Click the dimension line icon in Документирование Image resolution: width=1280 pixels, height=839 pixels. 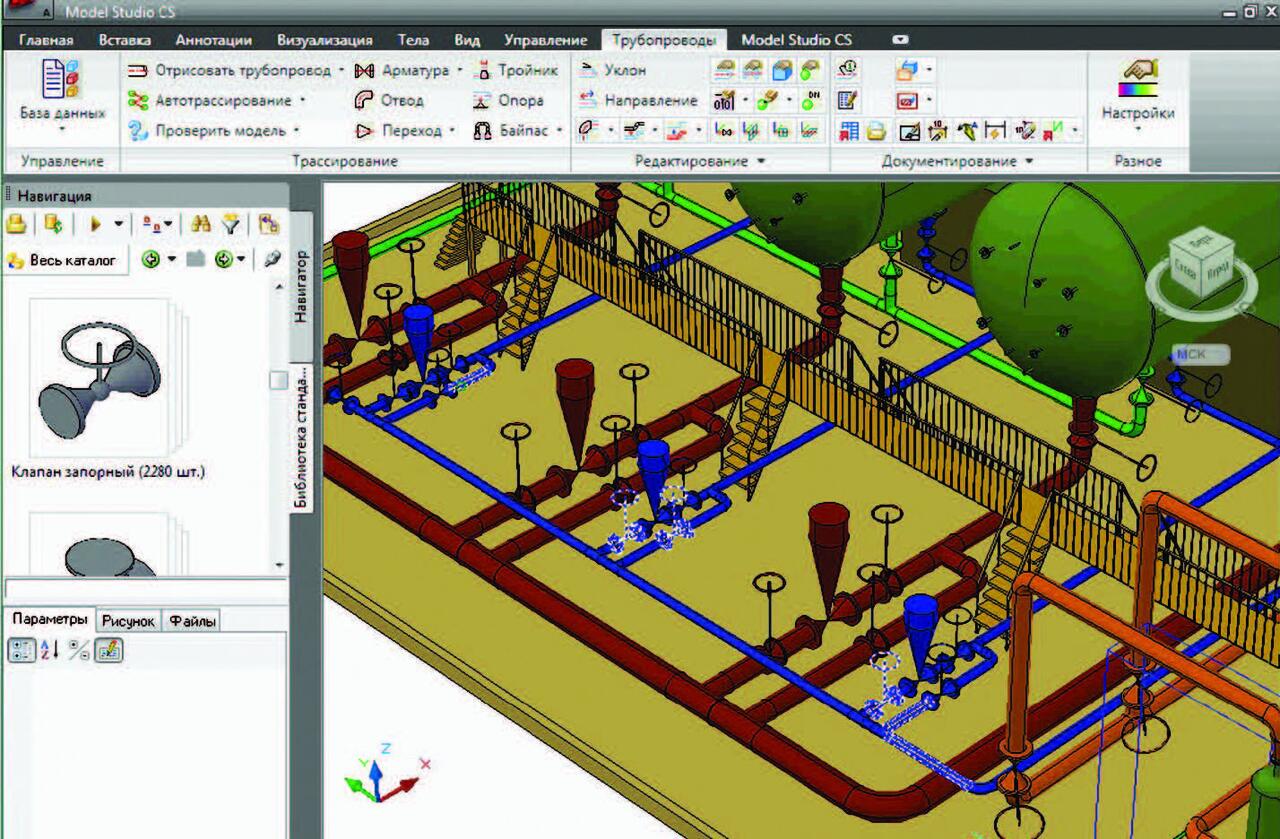(994, 130)
